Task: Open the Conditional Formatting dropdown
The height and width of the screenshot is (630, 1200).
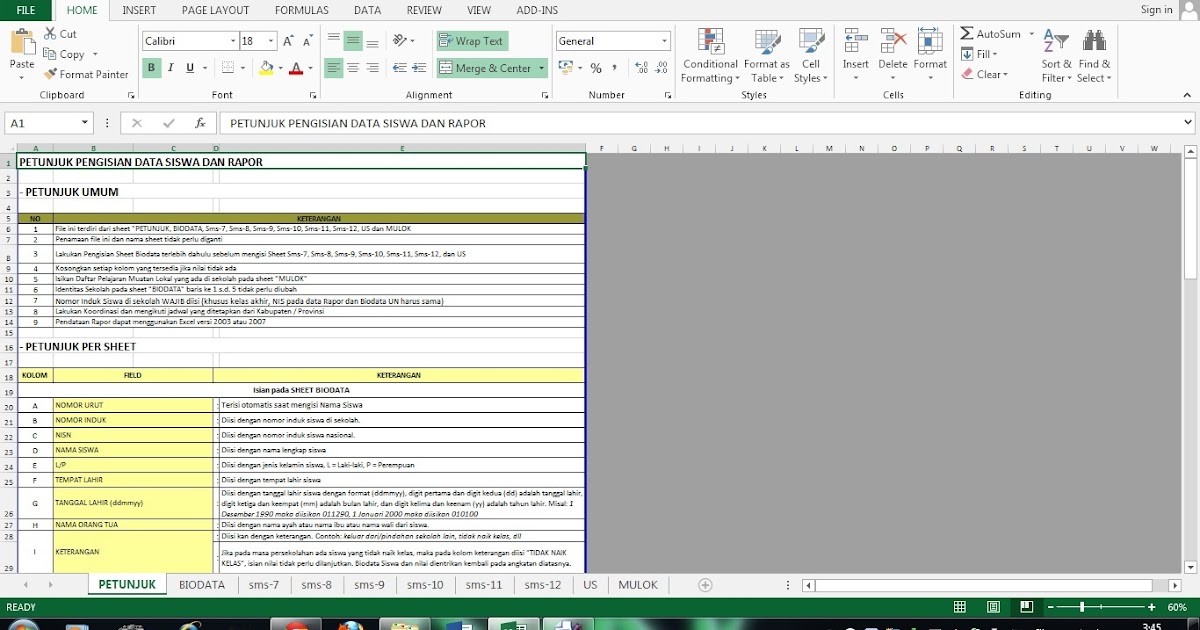Action: 710,56
